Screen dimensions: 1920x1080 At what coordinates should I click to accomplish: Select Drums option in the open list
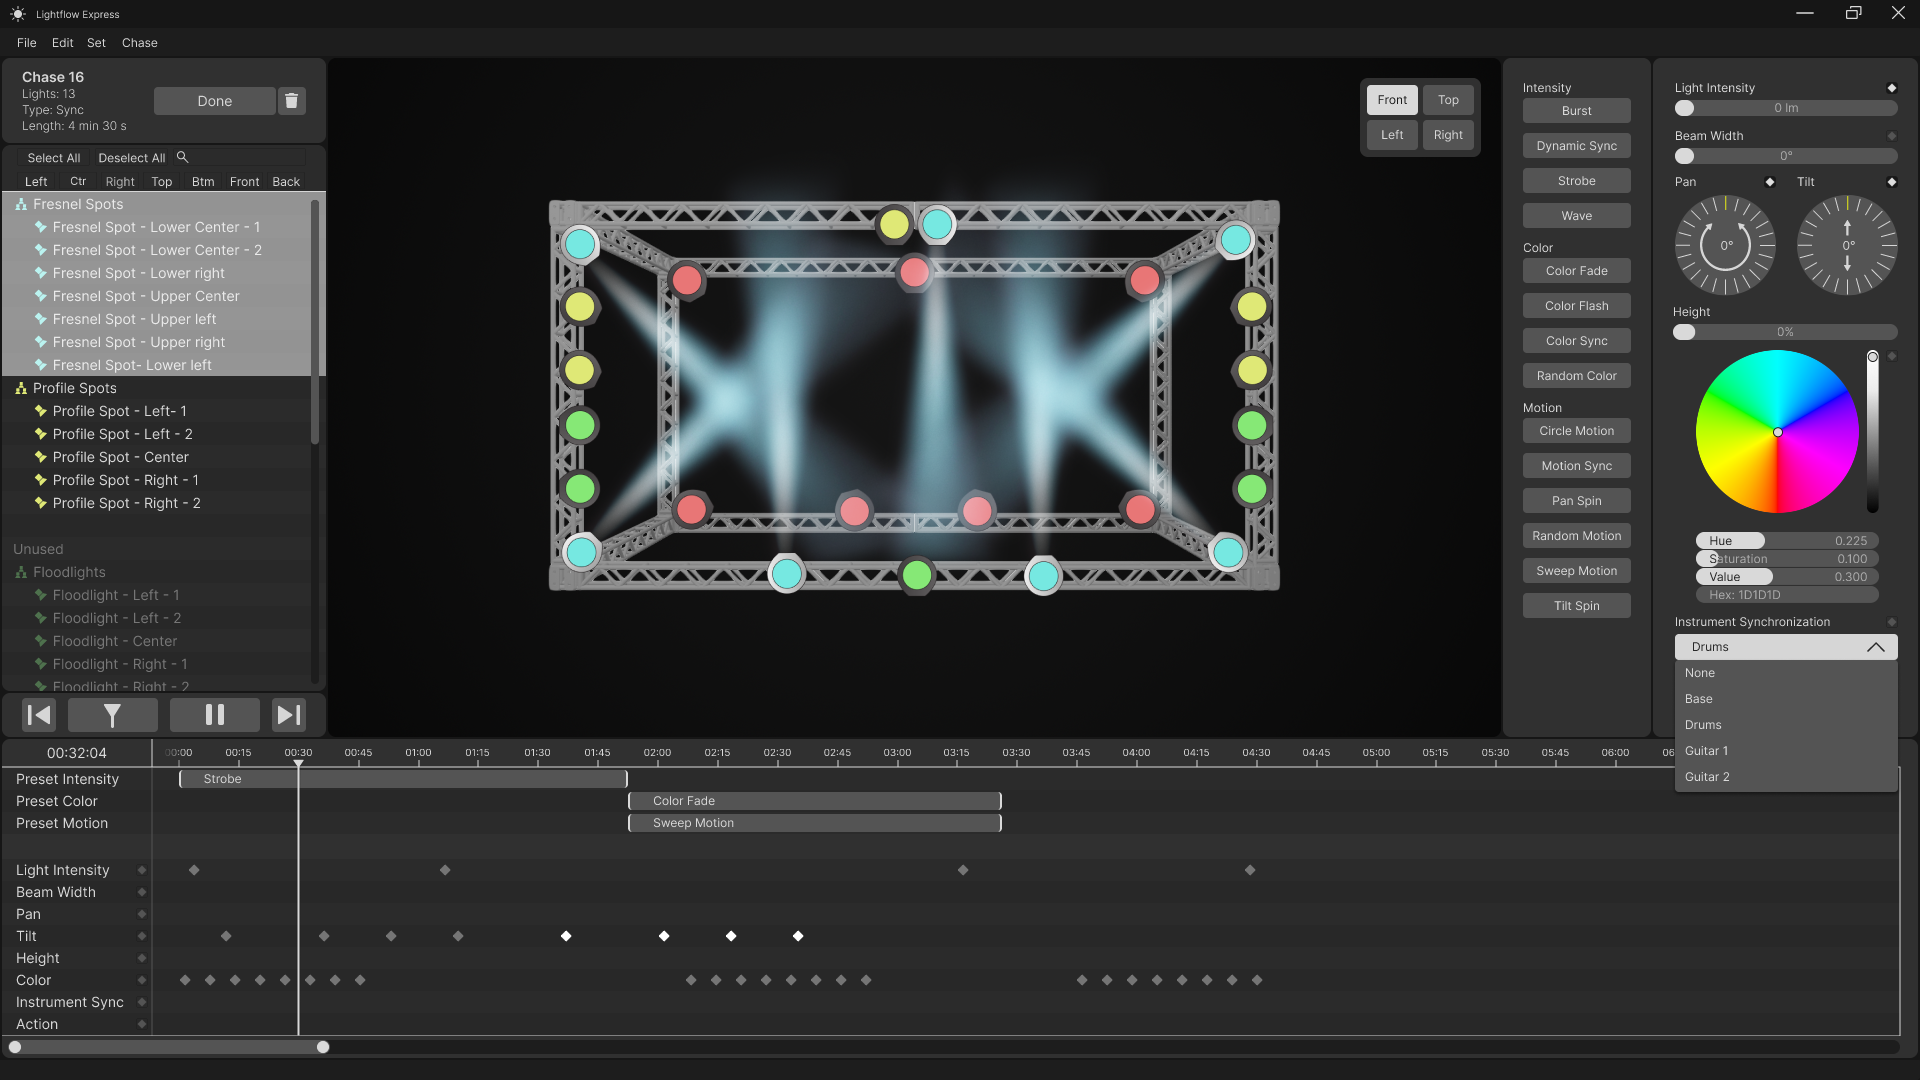tap(1785, 725)
